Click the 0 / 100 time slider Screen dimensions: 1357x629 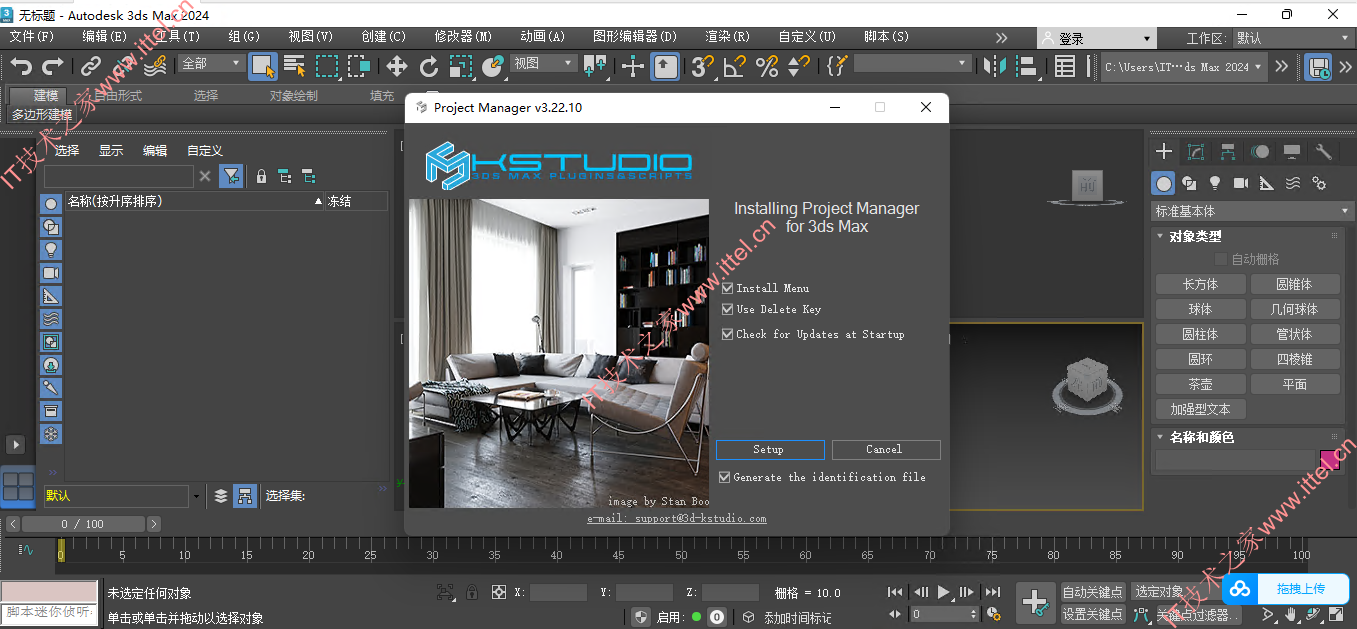click(x=83, y=524)
